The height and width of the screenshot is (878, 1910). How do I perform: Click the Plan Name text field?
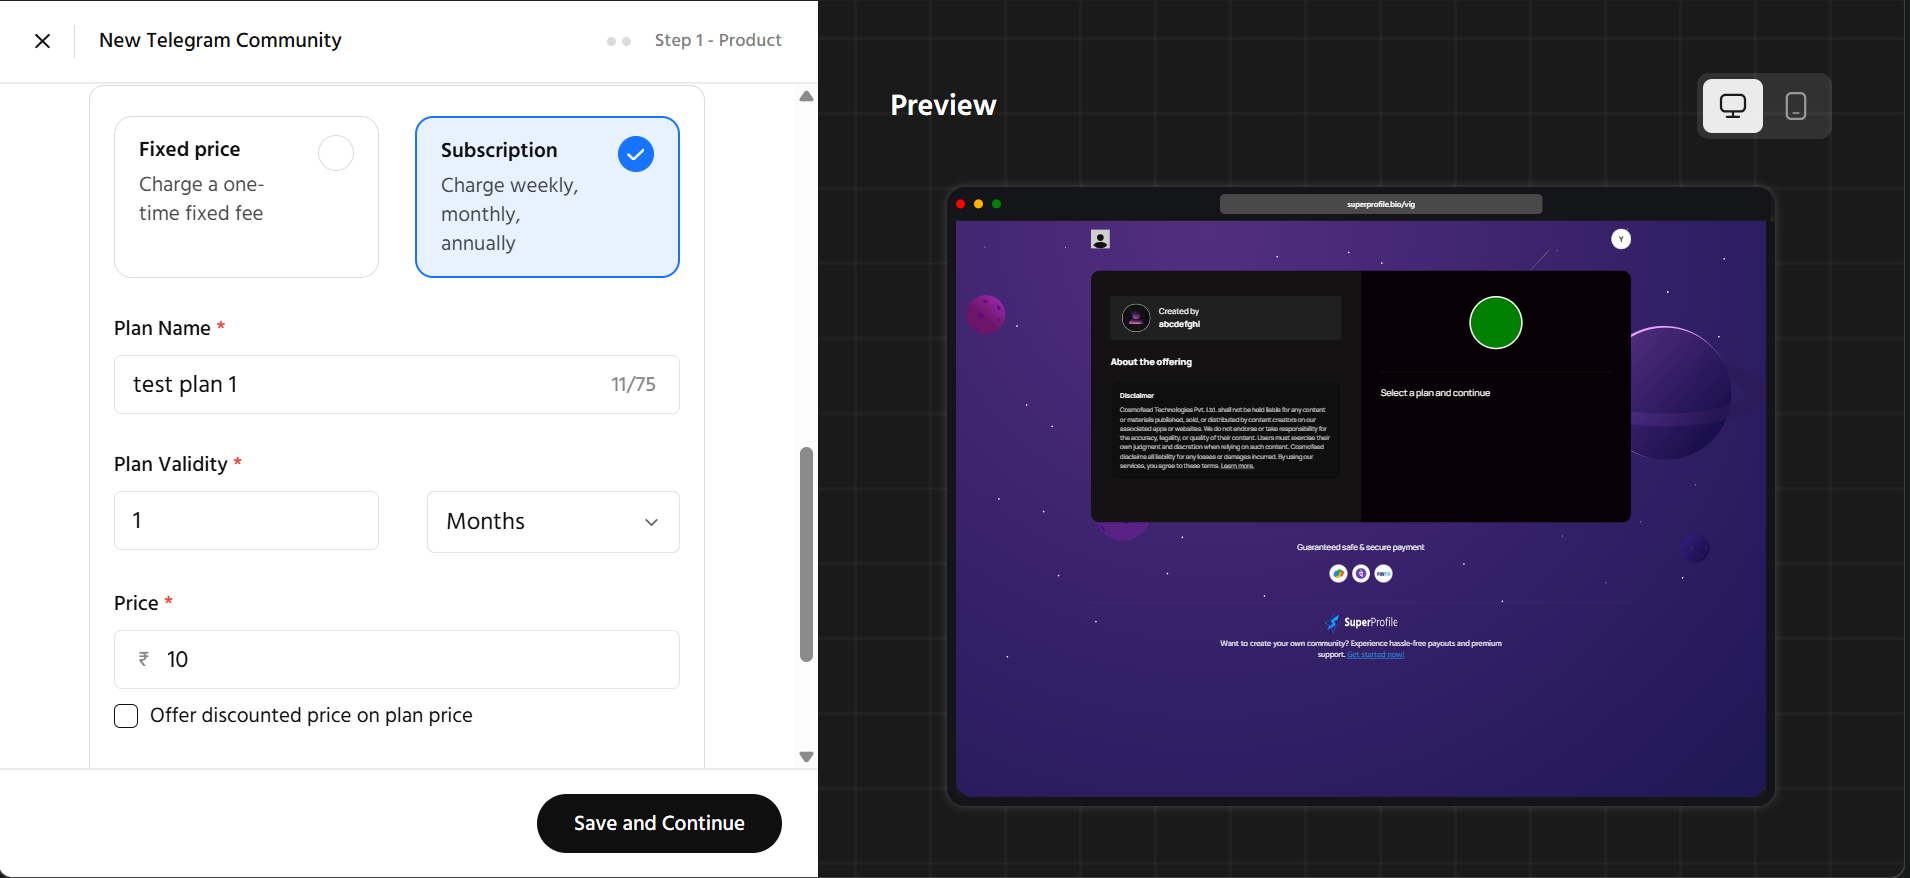pyautogui.click(x=365, y=385)
